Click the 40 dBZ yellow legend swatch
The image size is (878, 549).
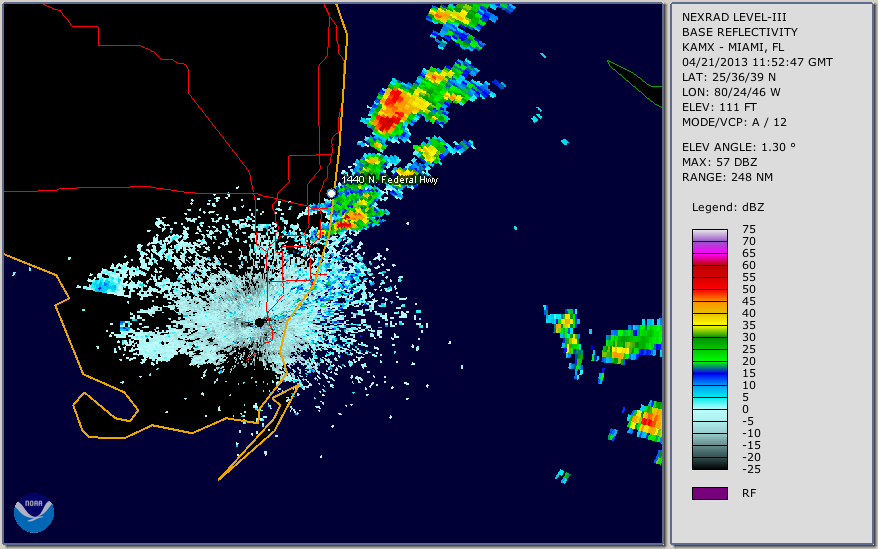click(709, 319)
